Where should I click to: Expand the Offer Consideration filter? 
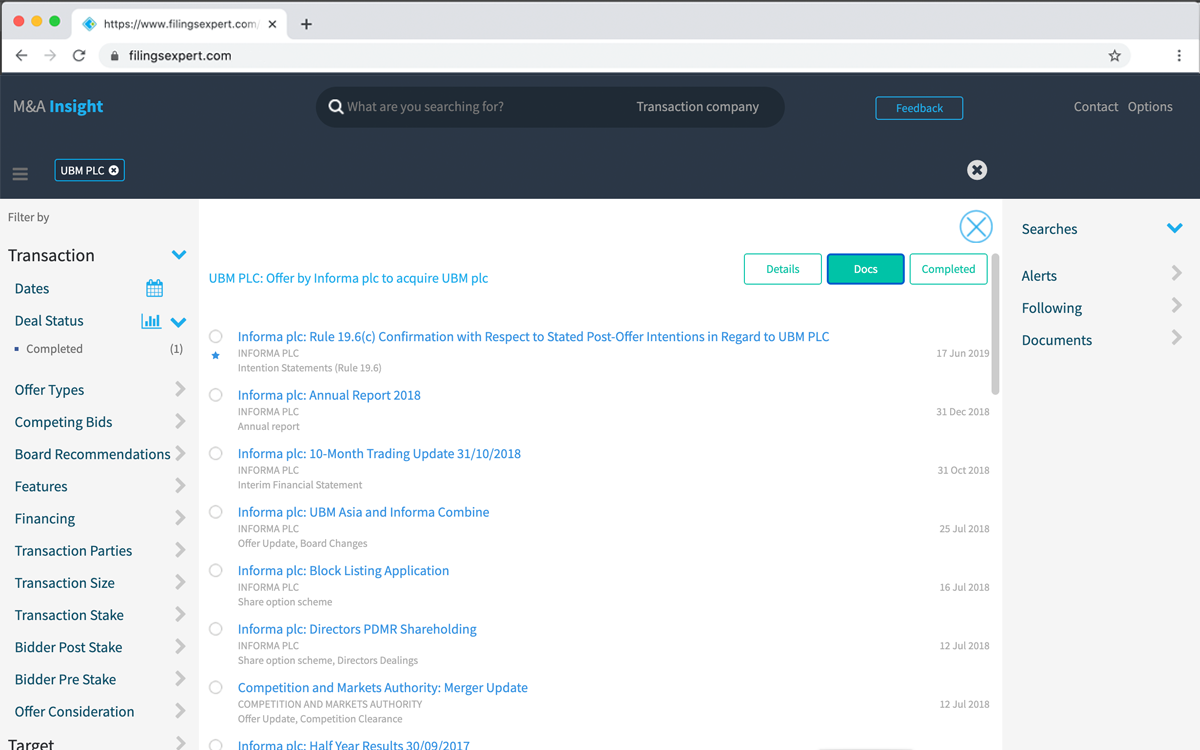pos(180,711)
